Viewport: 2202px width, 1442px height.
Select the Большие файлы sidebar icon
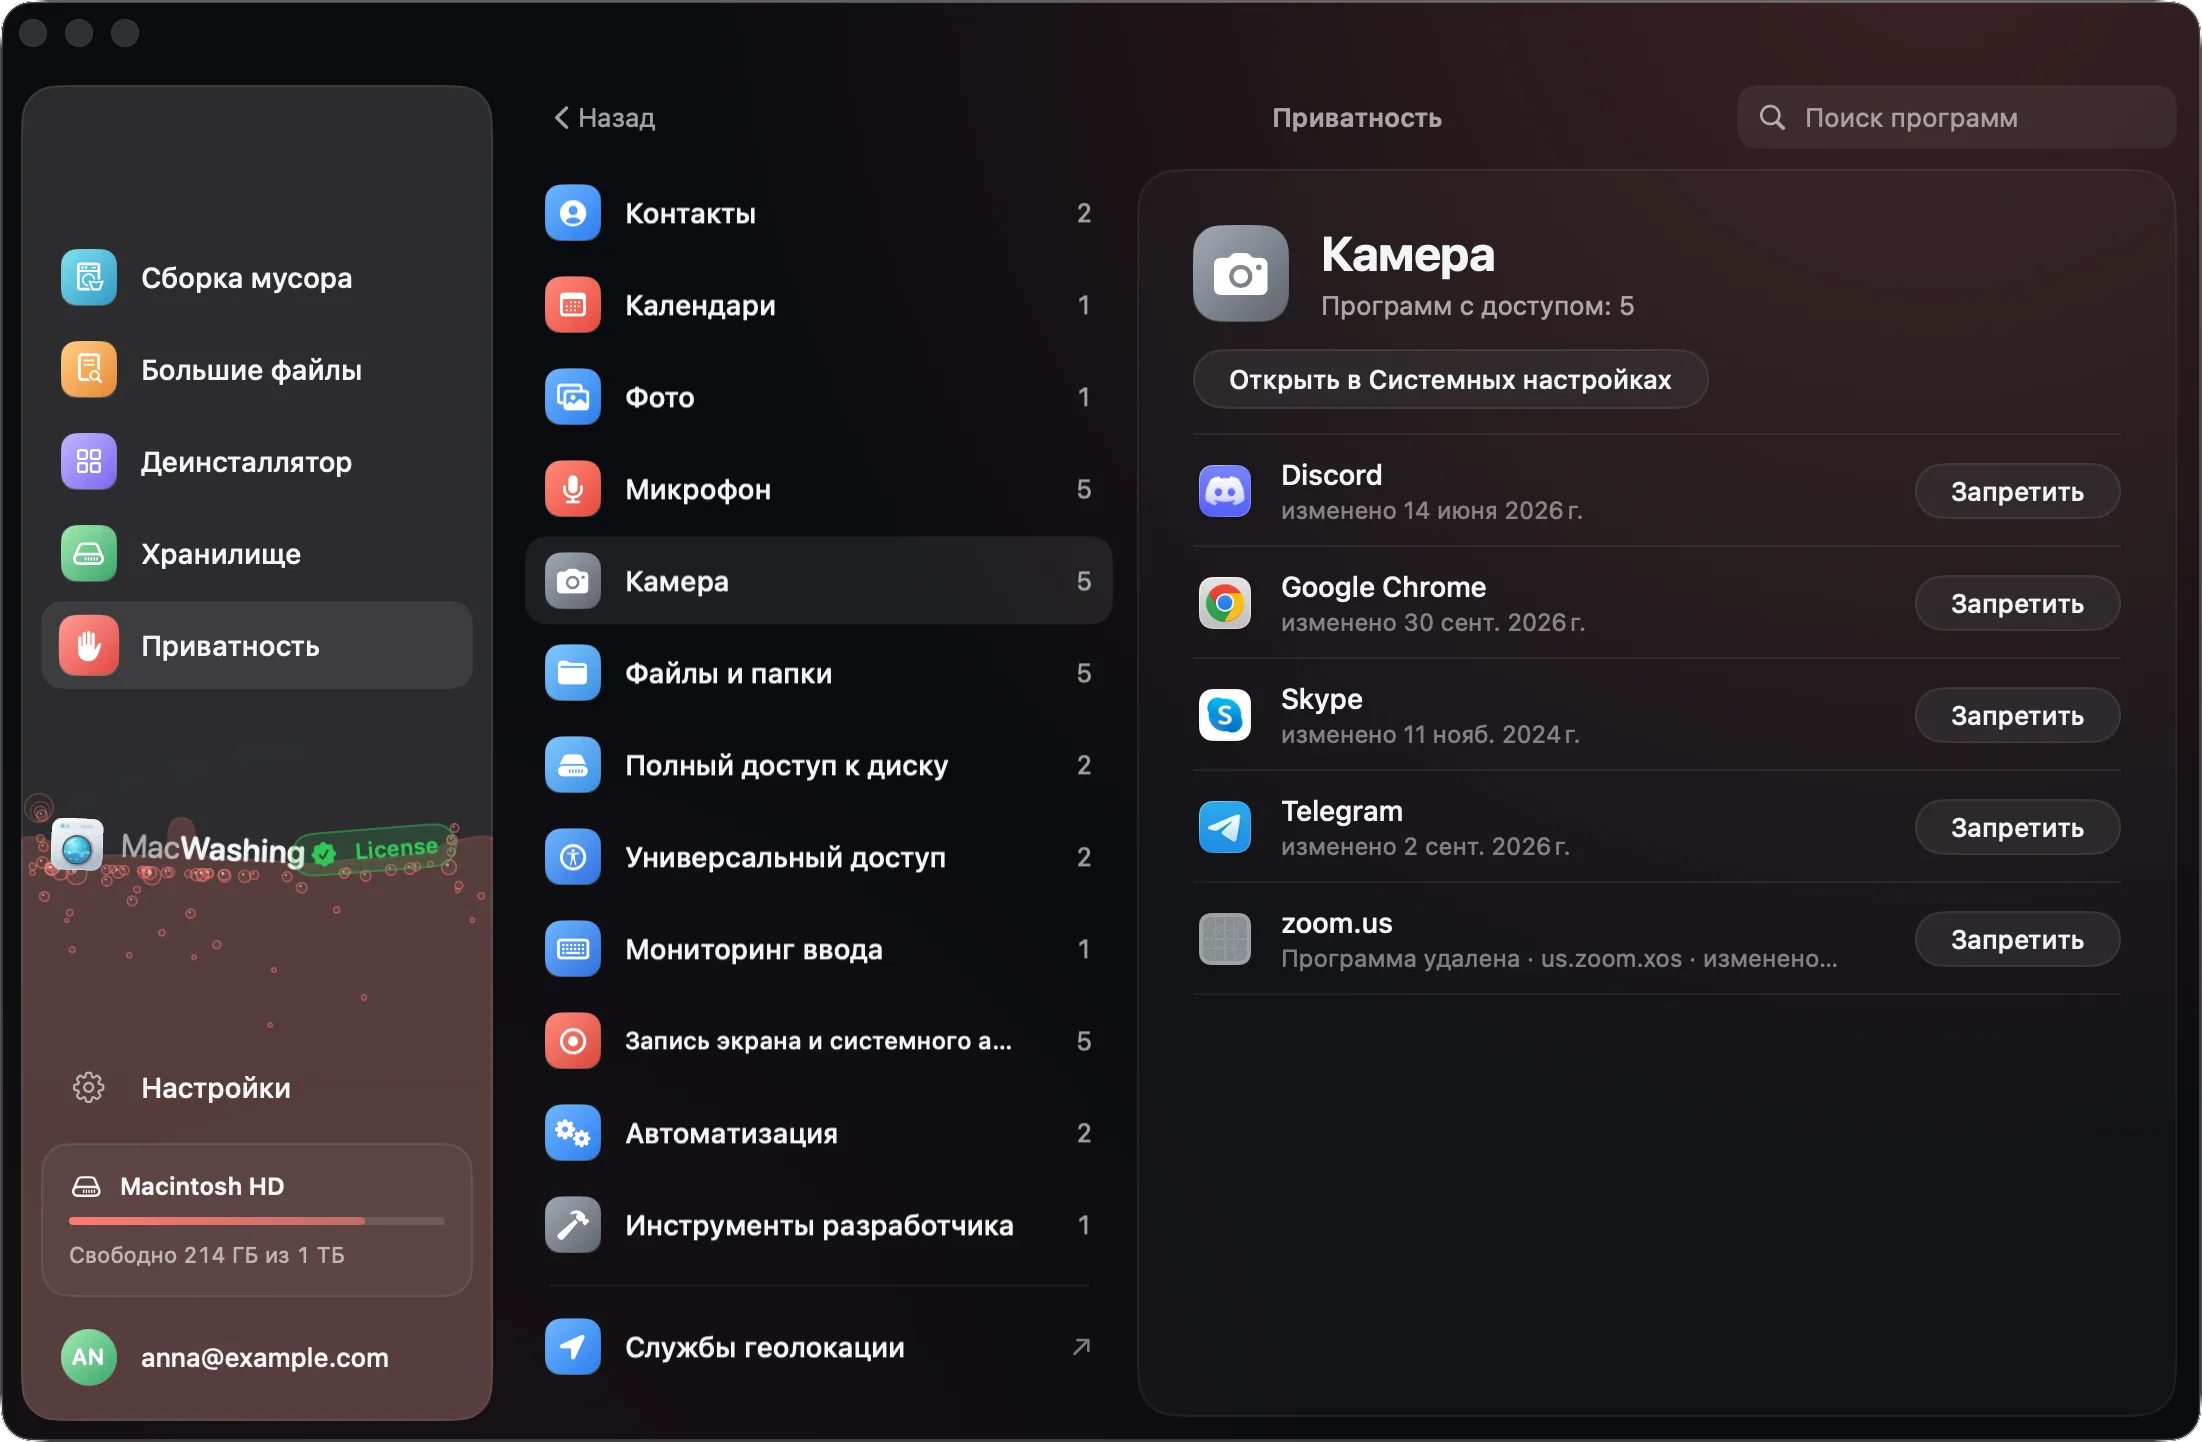point(89,369)
